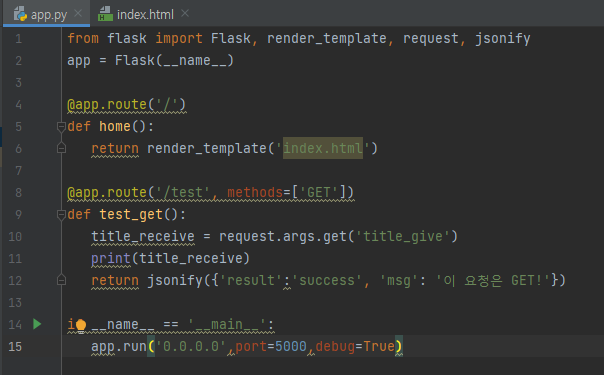604x375 pixels.
Task: Click the HTML file icon on index.html tab
Action: [x=105, y=14]
